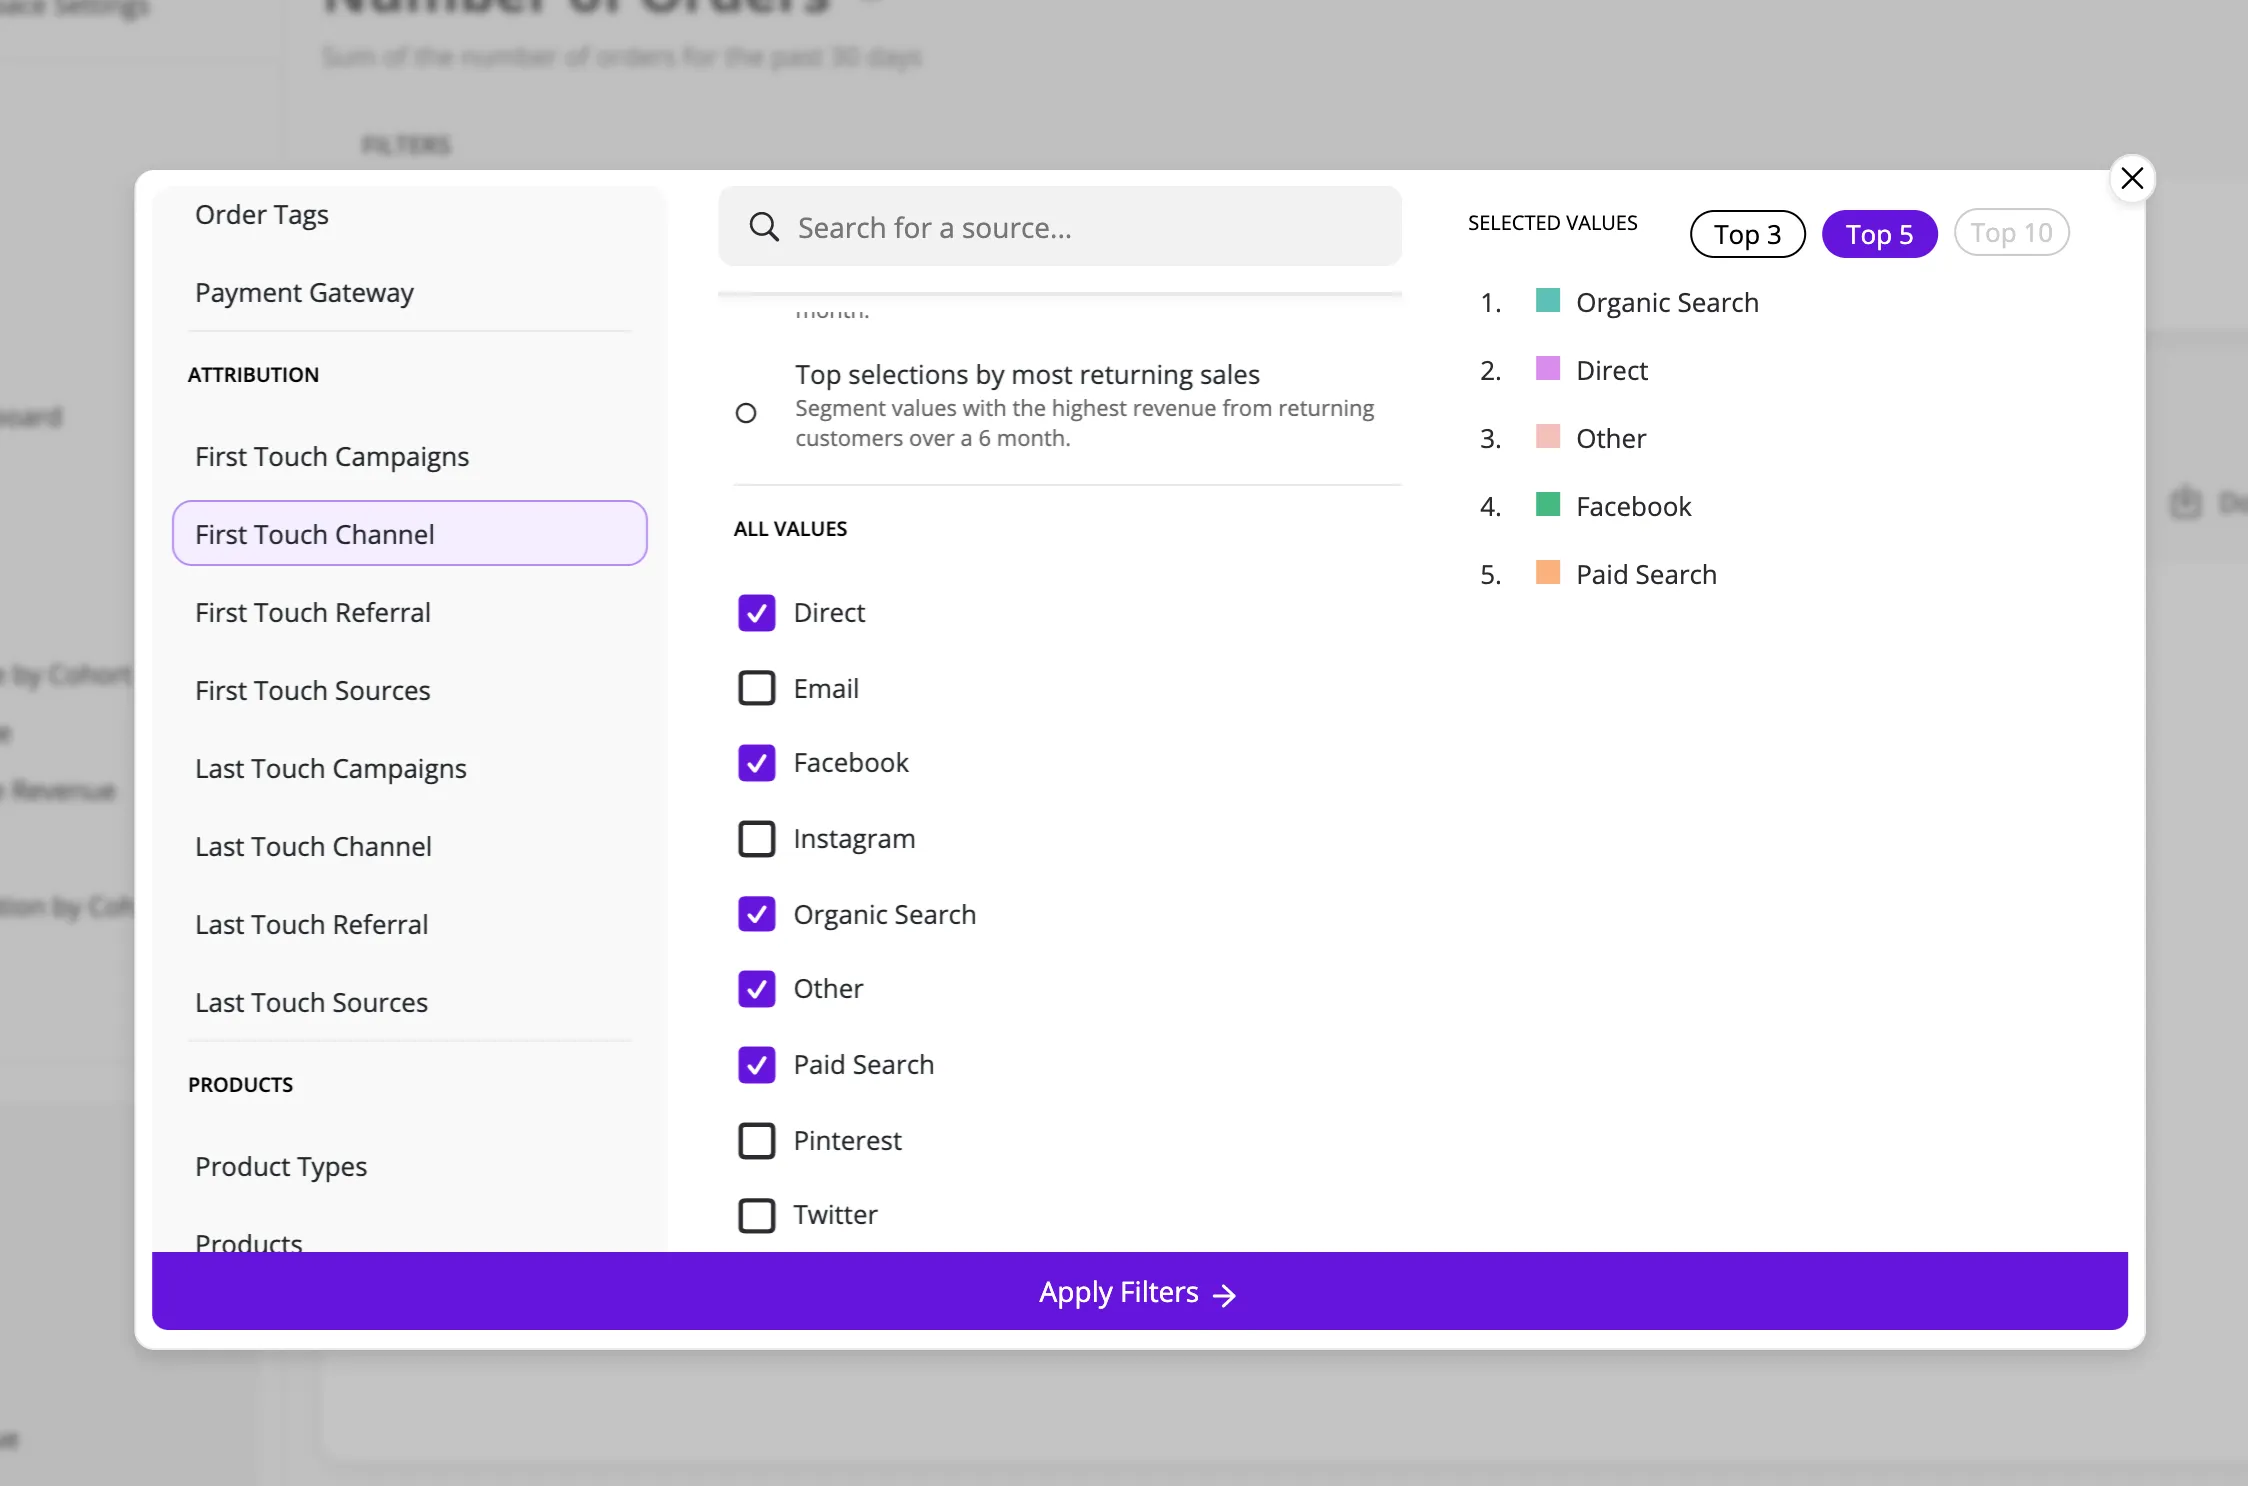Image resolution: width=2248 pixels, height=1486 pixels.
Task: Select the Top 10 pill
Action: (x=2011, y=234)
